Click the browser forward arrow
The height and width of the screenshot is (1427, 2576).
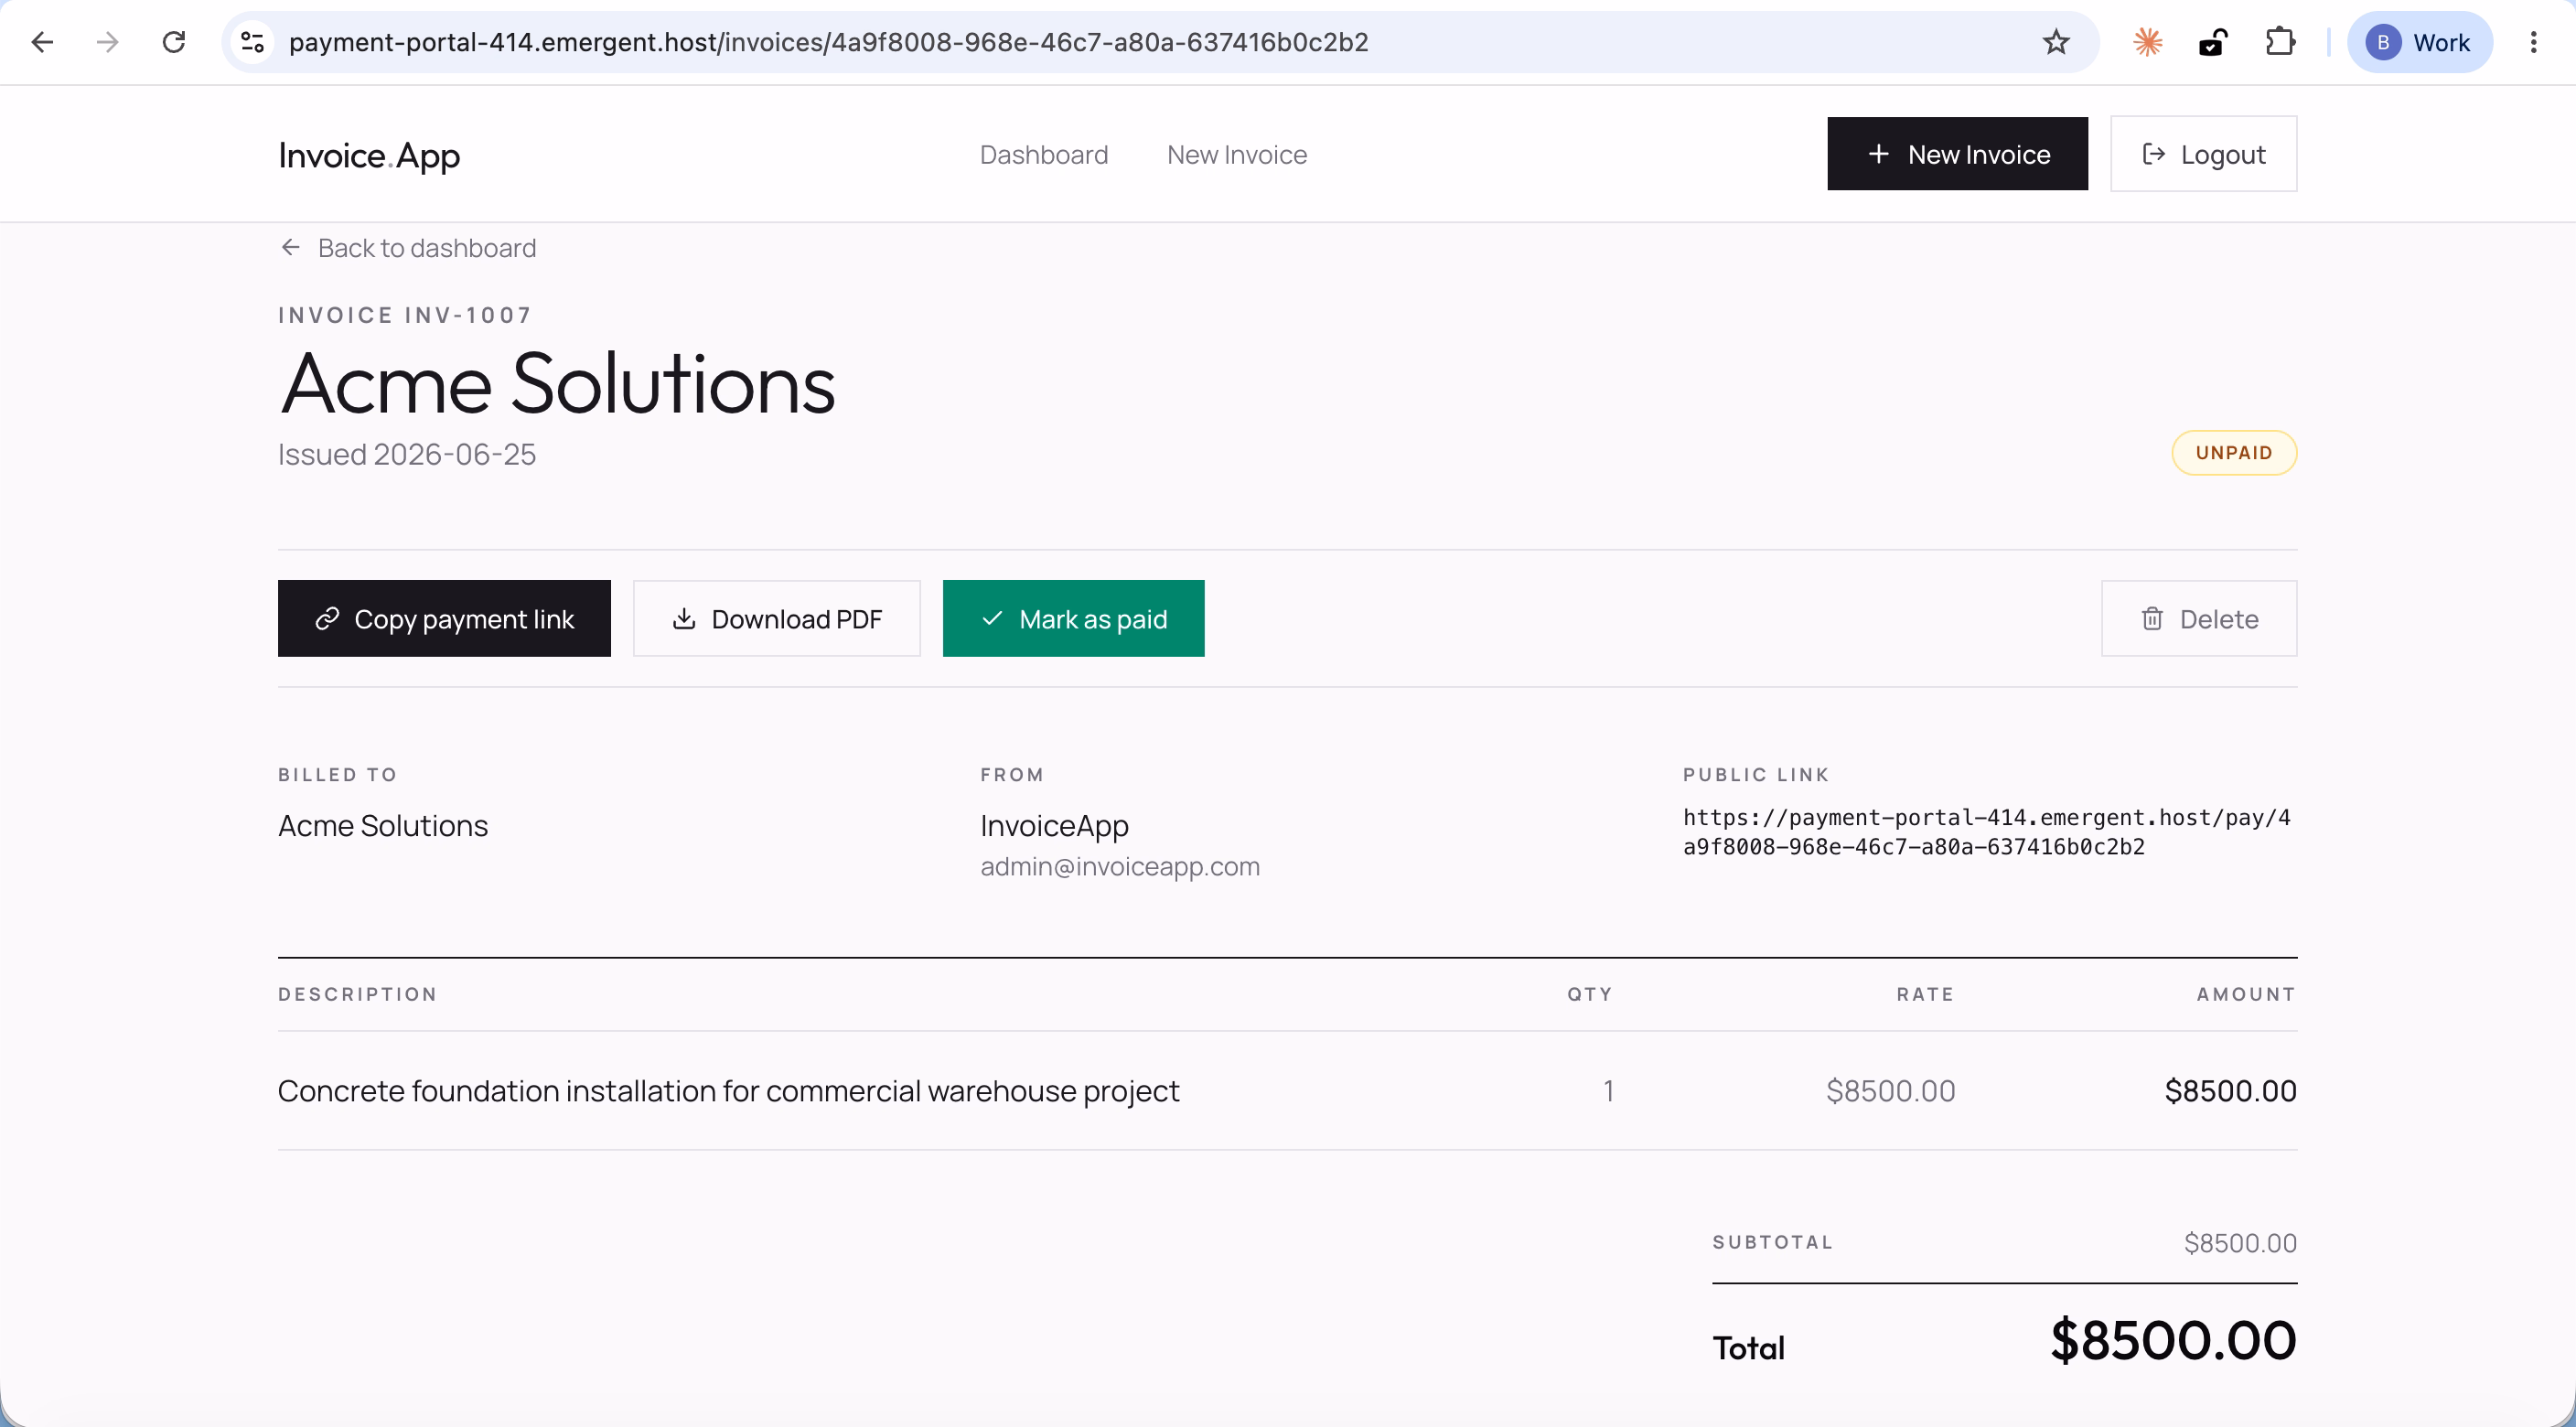click(x=108, y=42)
